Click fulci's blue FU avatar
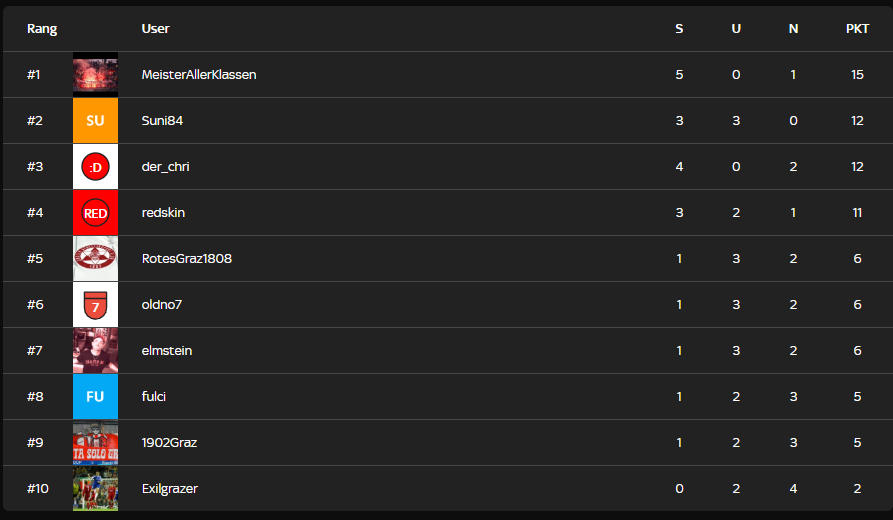The width and height of the screenshot is (893, 520). pyautogui.click(x=95, y=397)
